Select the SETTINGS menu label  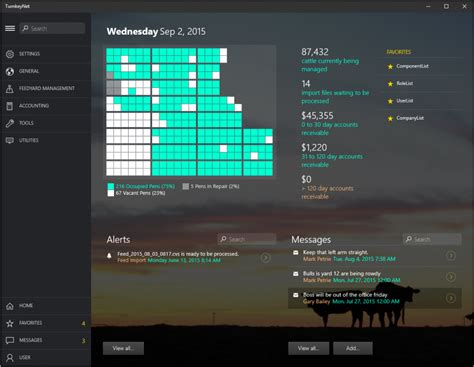pos(29,54)
